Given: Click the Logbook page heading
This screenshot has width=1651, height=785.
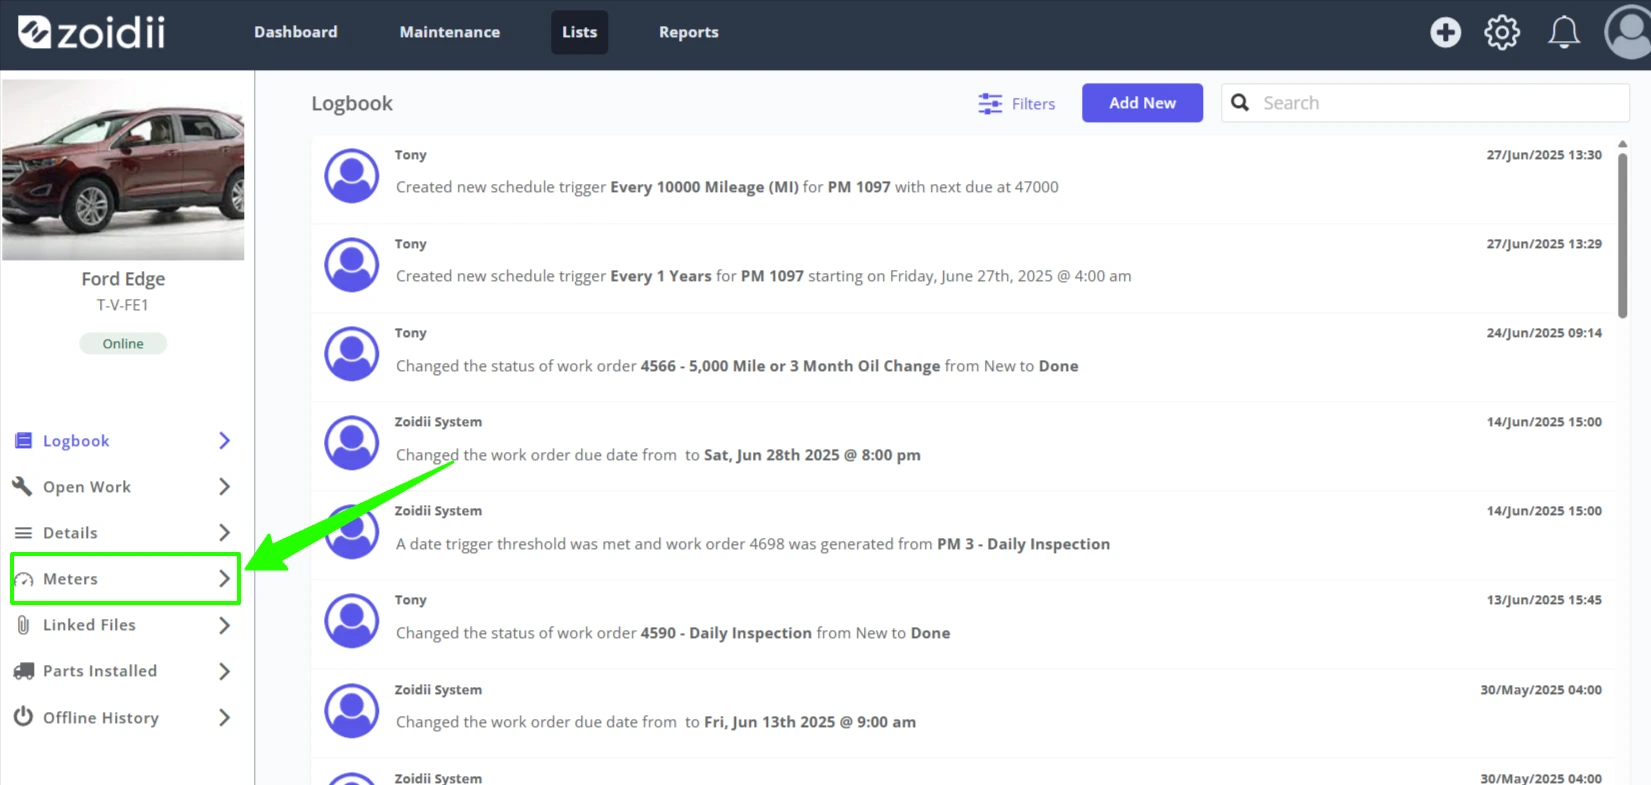Looking at the screenshot, I should pyautogui.click(x=352, y=103).
